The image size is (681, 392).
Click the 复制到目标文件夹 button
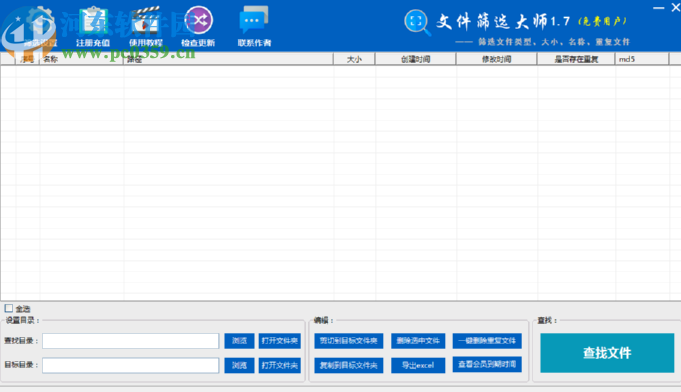349,365
